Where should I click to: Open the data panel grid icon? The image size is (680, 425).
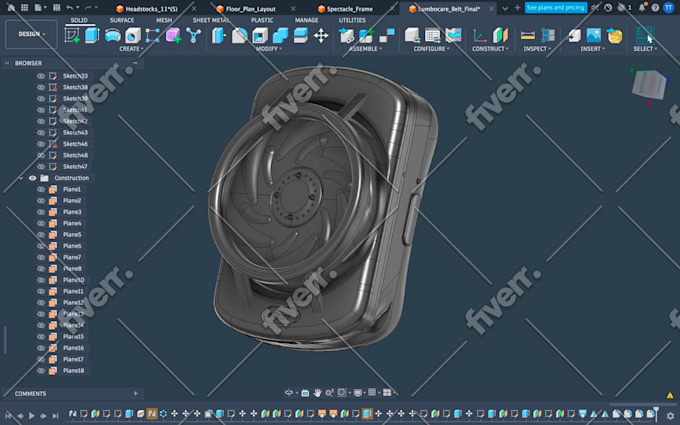pyautogui.click(x=25, y=8)
